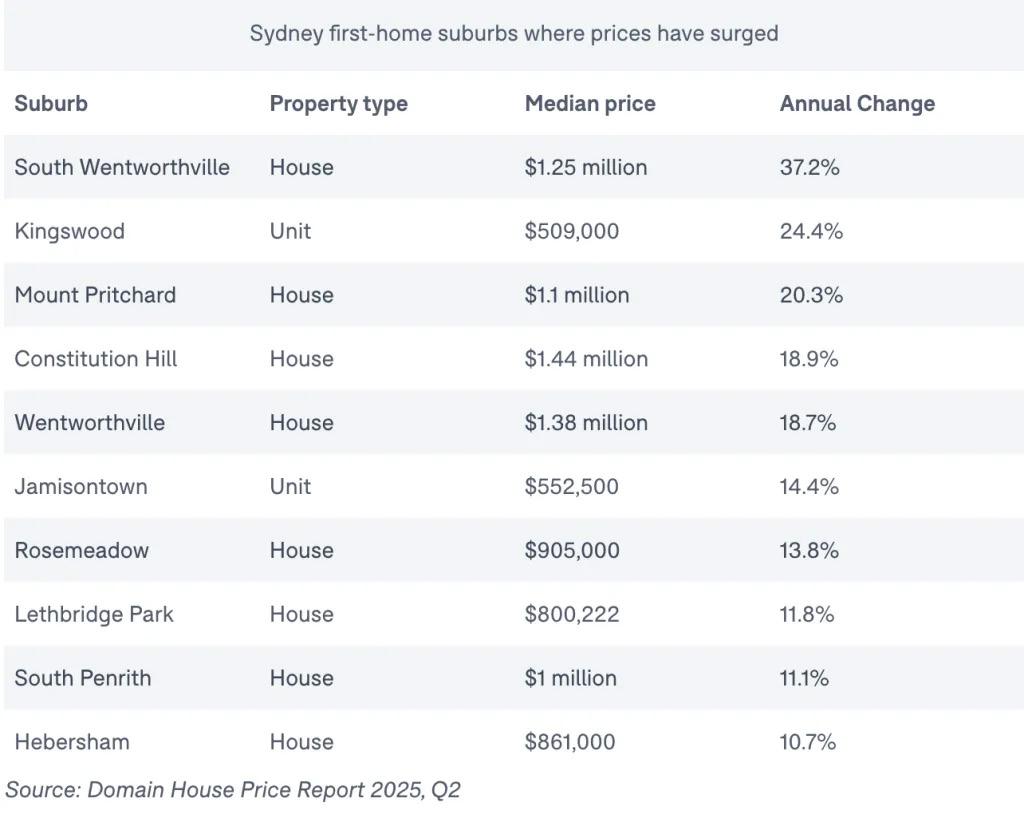Select Constitution Hill in the suburb column

(96, 359)
